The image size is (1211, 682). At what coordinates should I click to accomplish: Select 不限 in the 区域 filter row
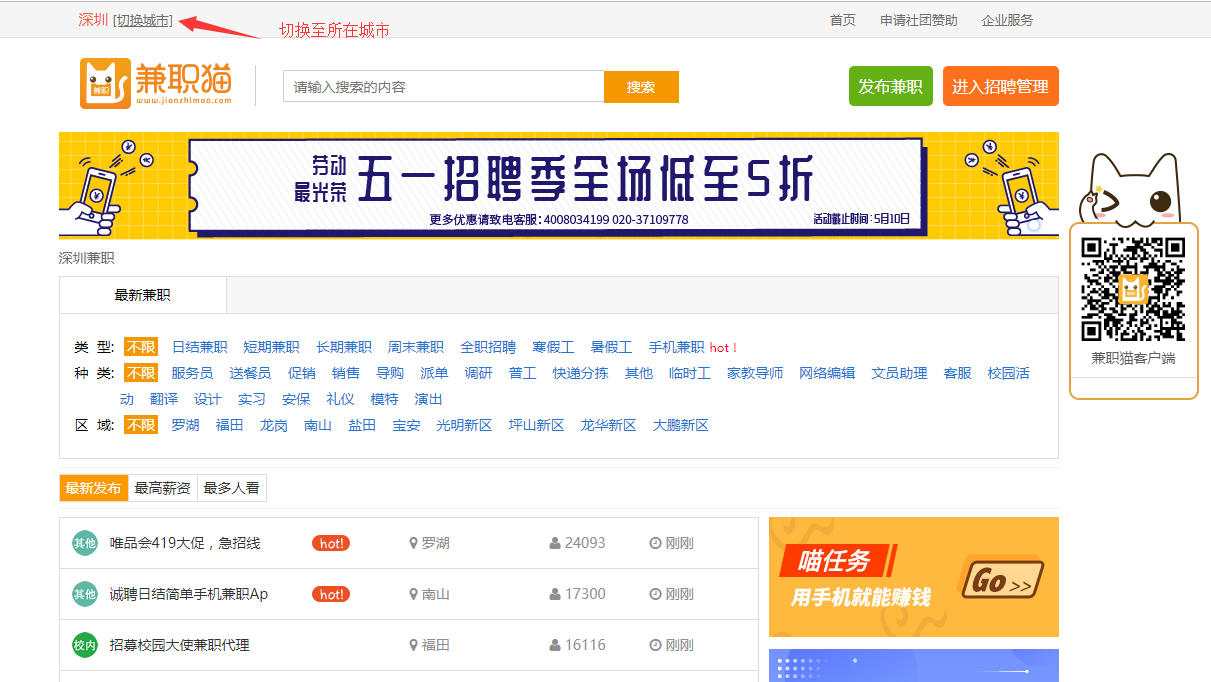point(141,425)
